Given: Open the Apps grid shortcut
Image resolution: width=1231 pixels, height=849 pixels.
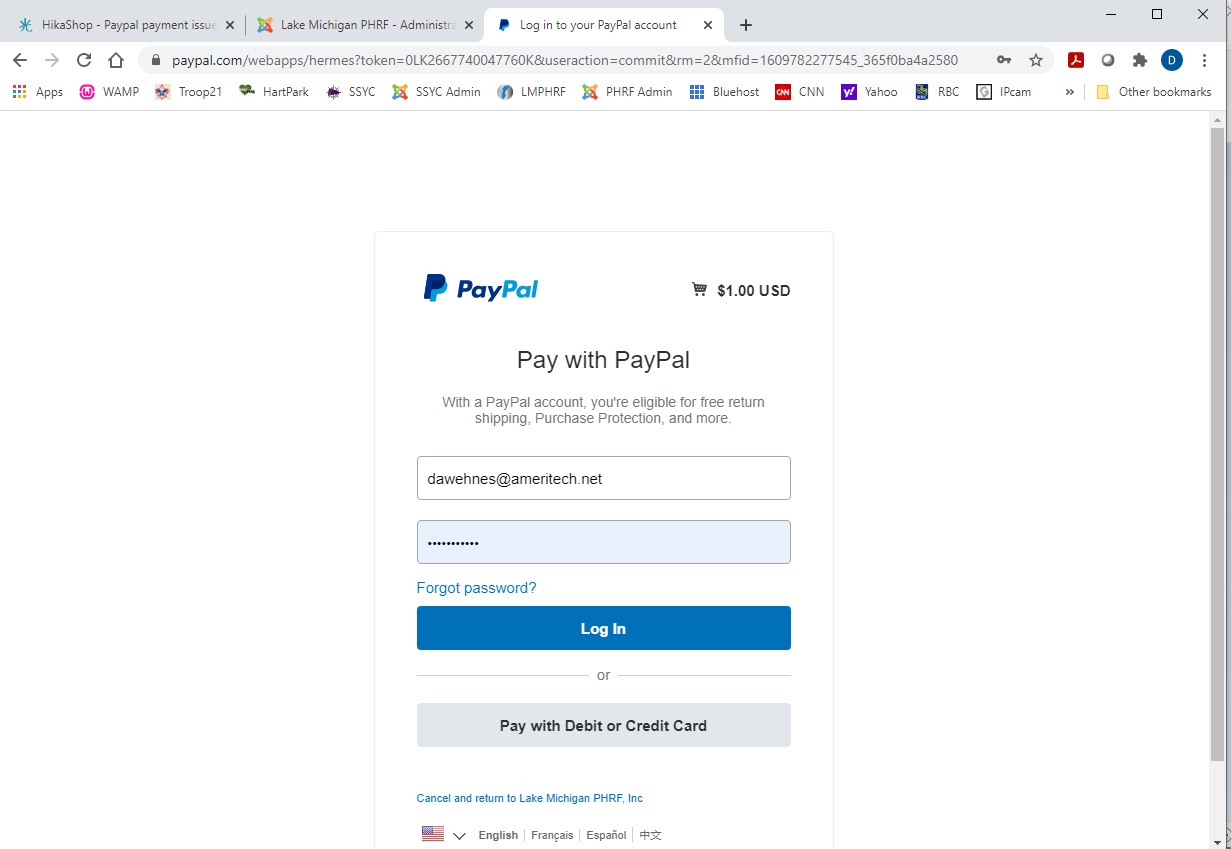Looking at the screenshot, I should tap(38, 92).
